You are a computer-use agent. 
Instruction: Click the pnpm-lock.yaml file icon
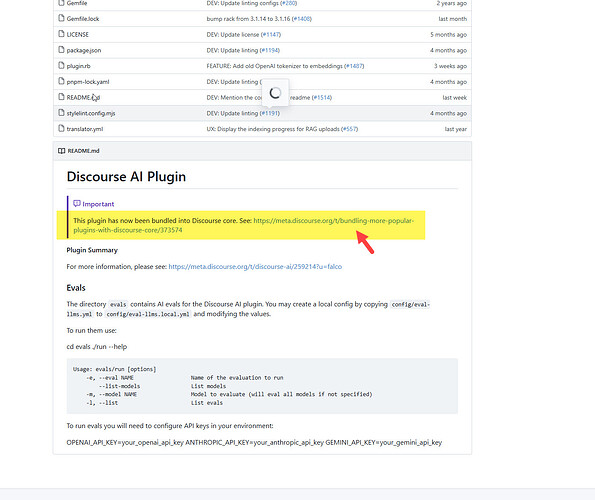pos(61,81)
